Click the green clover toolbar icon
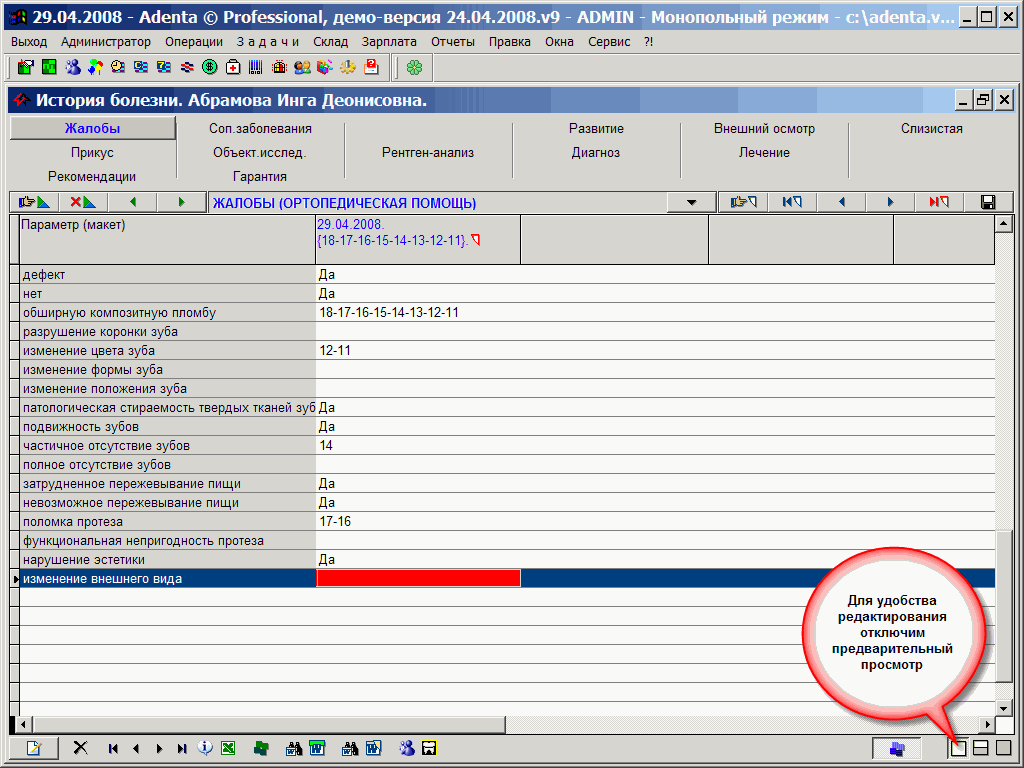 414,67
